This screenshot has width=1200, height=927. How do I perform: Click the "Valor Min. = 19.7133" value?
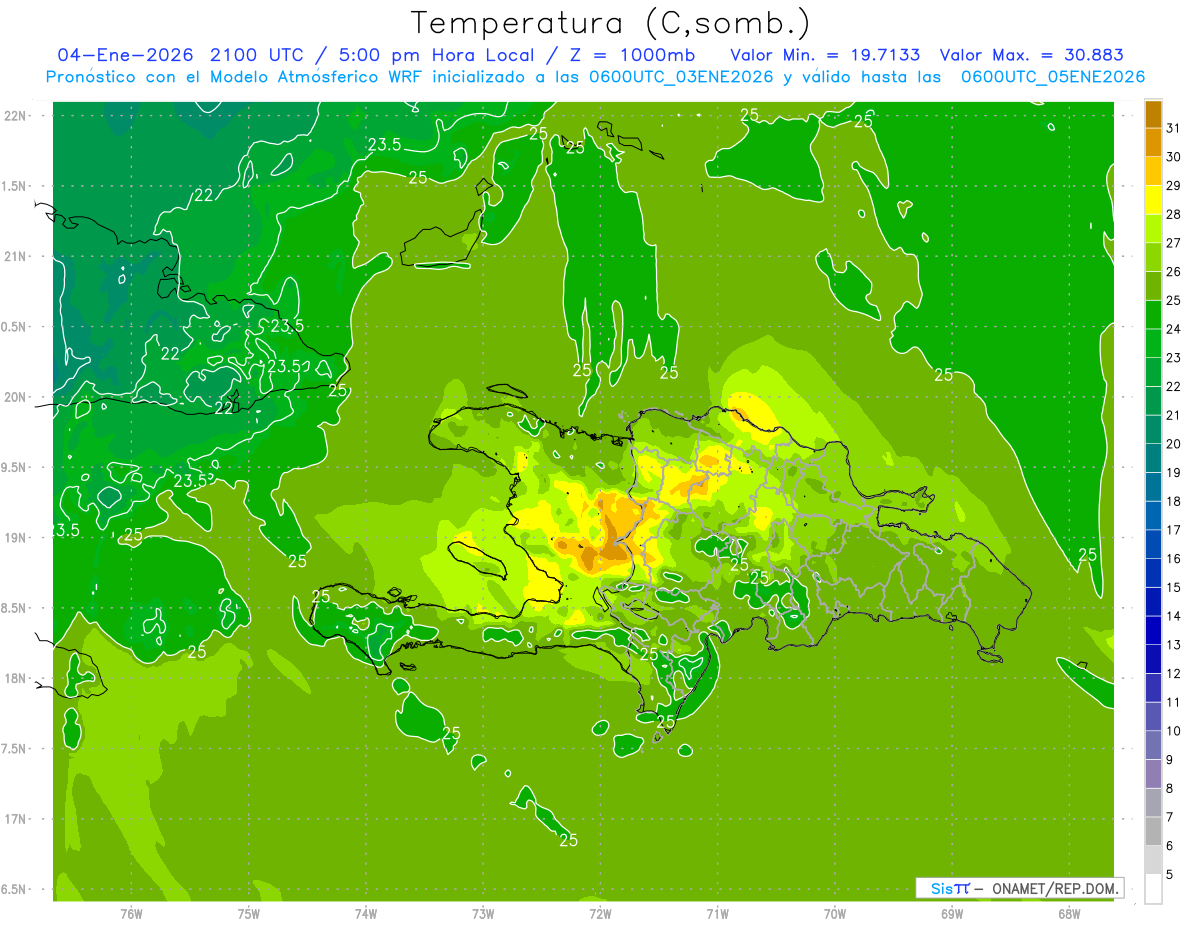coord(825,55)
